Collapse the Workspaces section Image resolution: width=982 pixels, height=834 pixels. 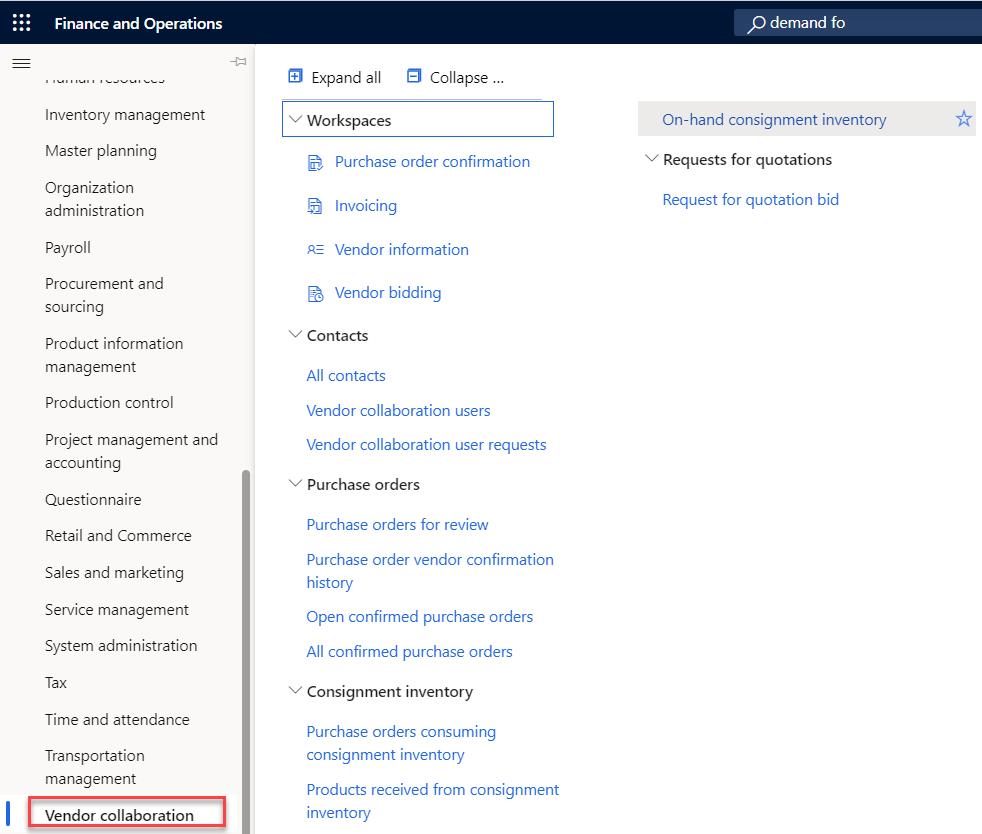point(295,120)
